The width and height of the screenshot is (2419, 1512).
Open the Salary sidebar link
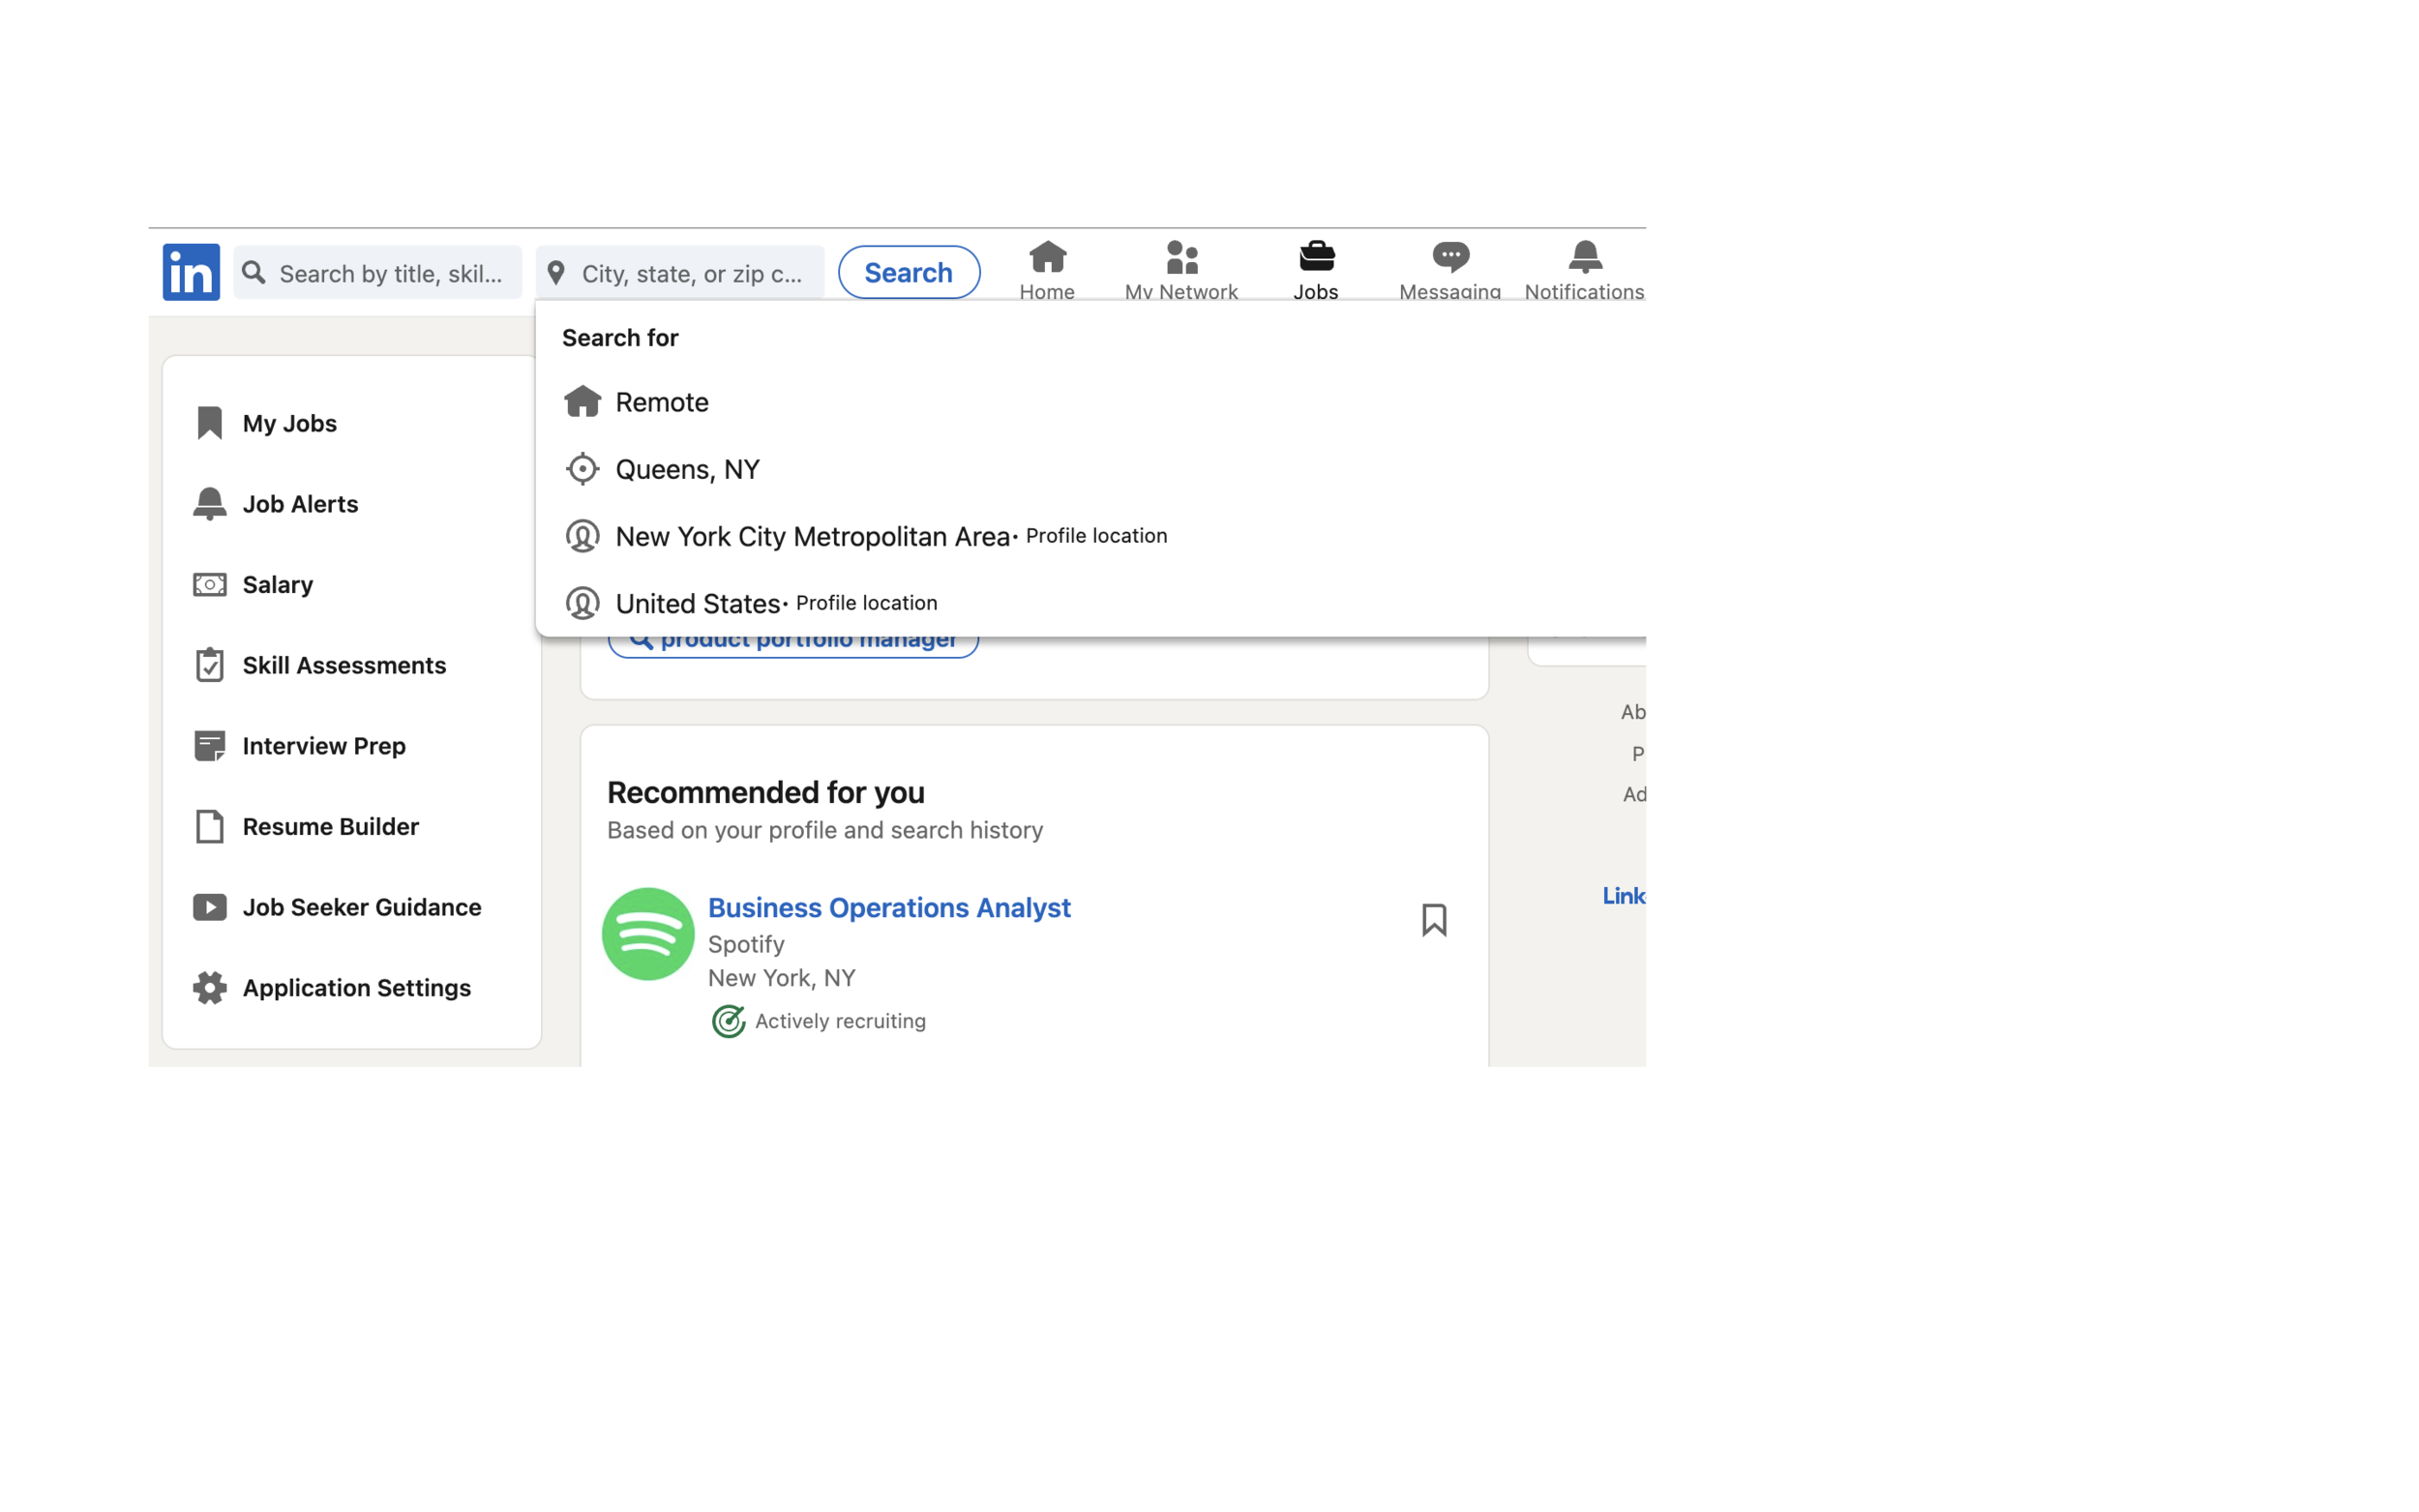click(278, 584)
